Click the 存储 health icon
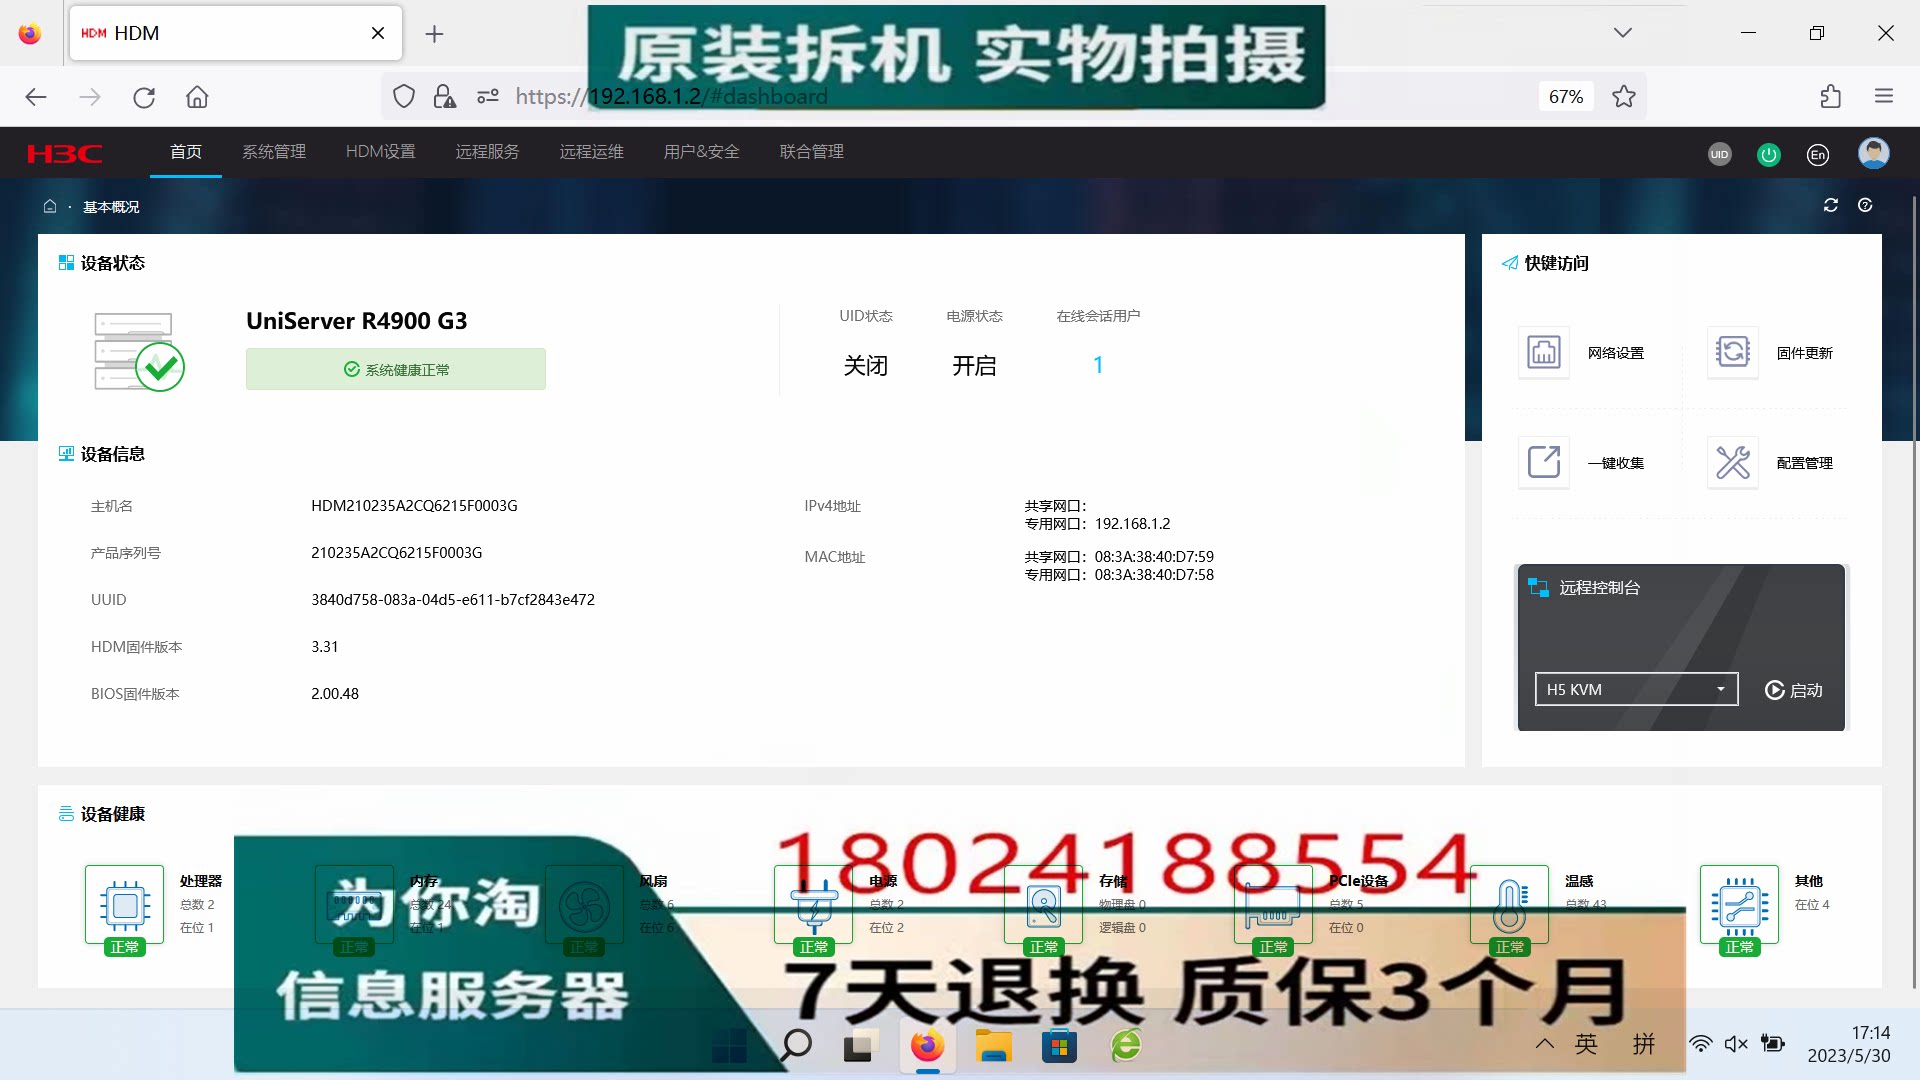Screen dimensions: 1920x1080 click(1044, 905)
